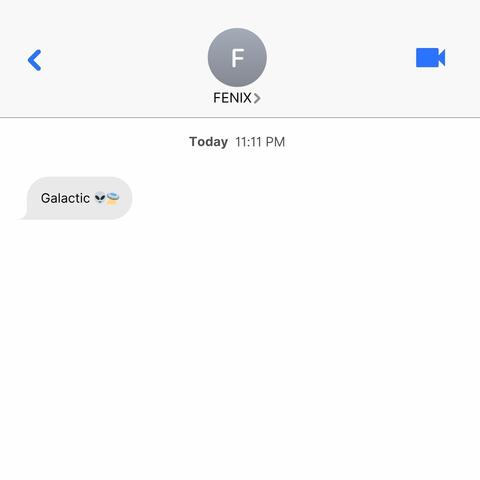
Task: Click blank space right of the Galactic bubble
Action: pos(300,198)
